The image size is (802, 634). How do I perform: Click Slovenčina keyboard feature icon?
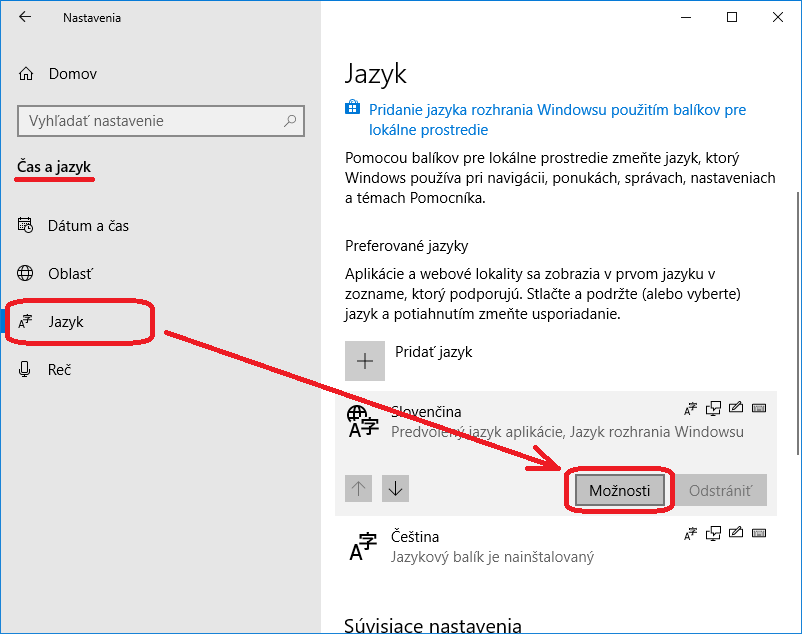[x=759, y=407]
